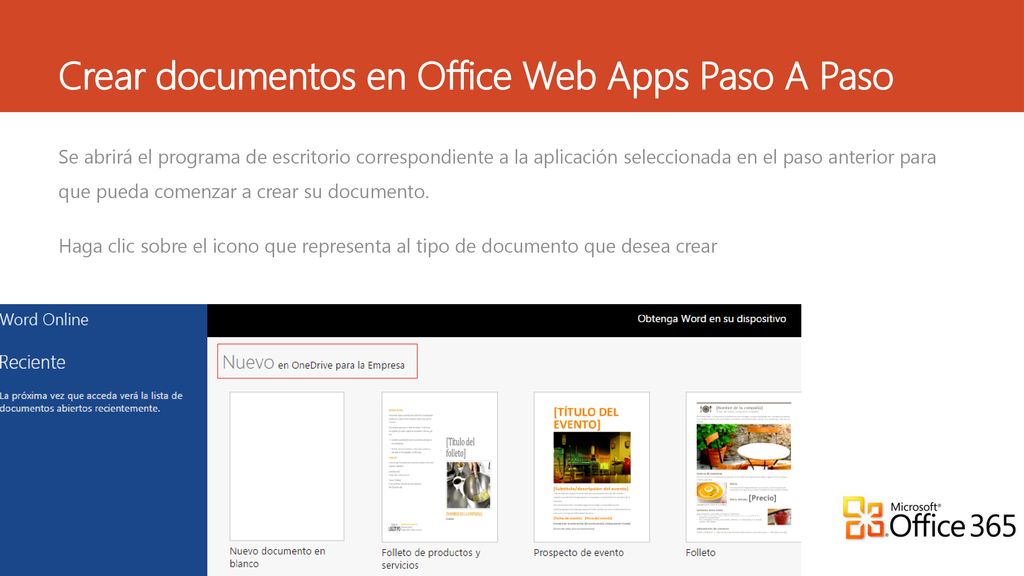Choose the Prospecto de evento template thumbnail
1024x576 pixels.
tap(592, 467)
